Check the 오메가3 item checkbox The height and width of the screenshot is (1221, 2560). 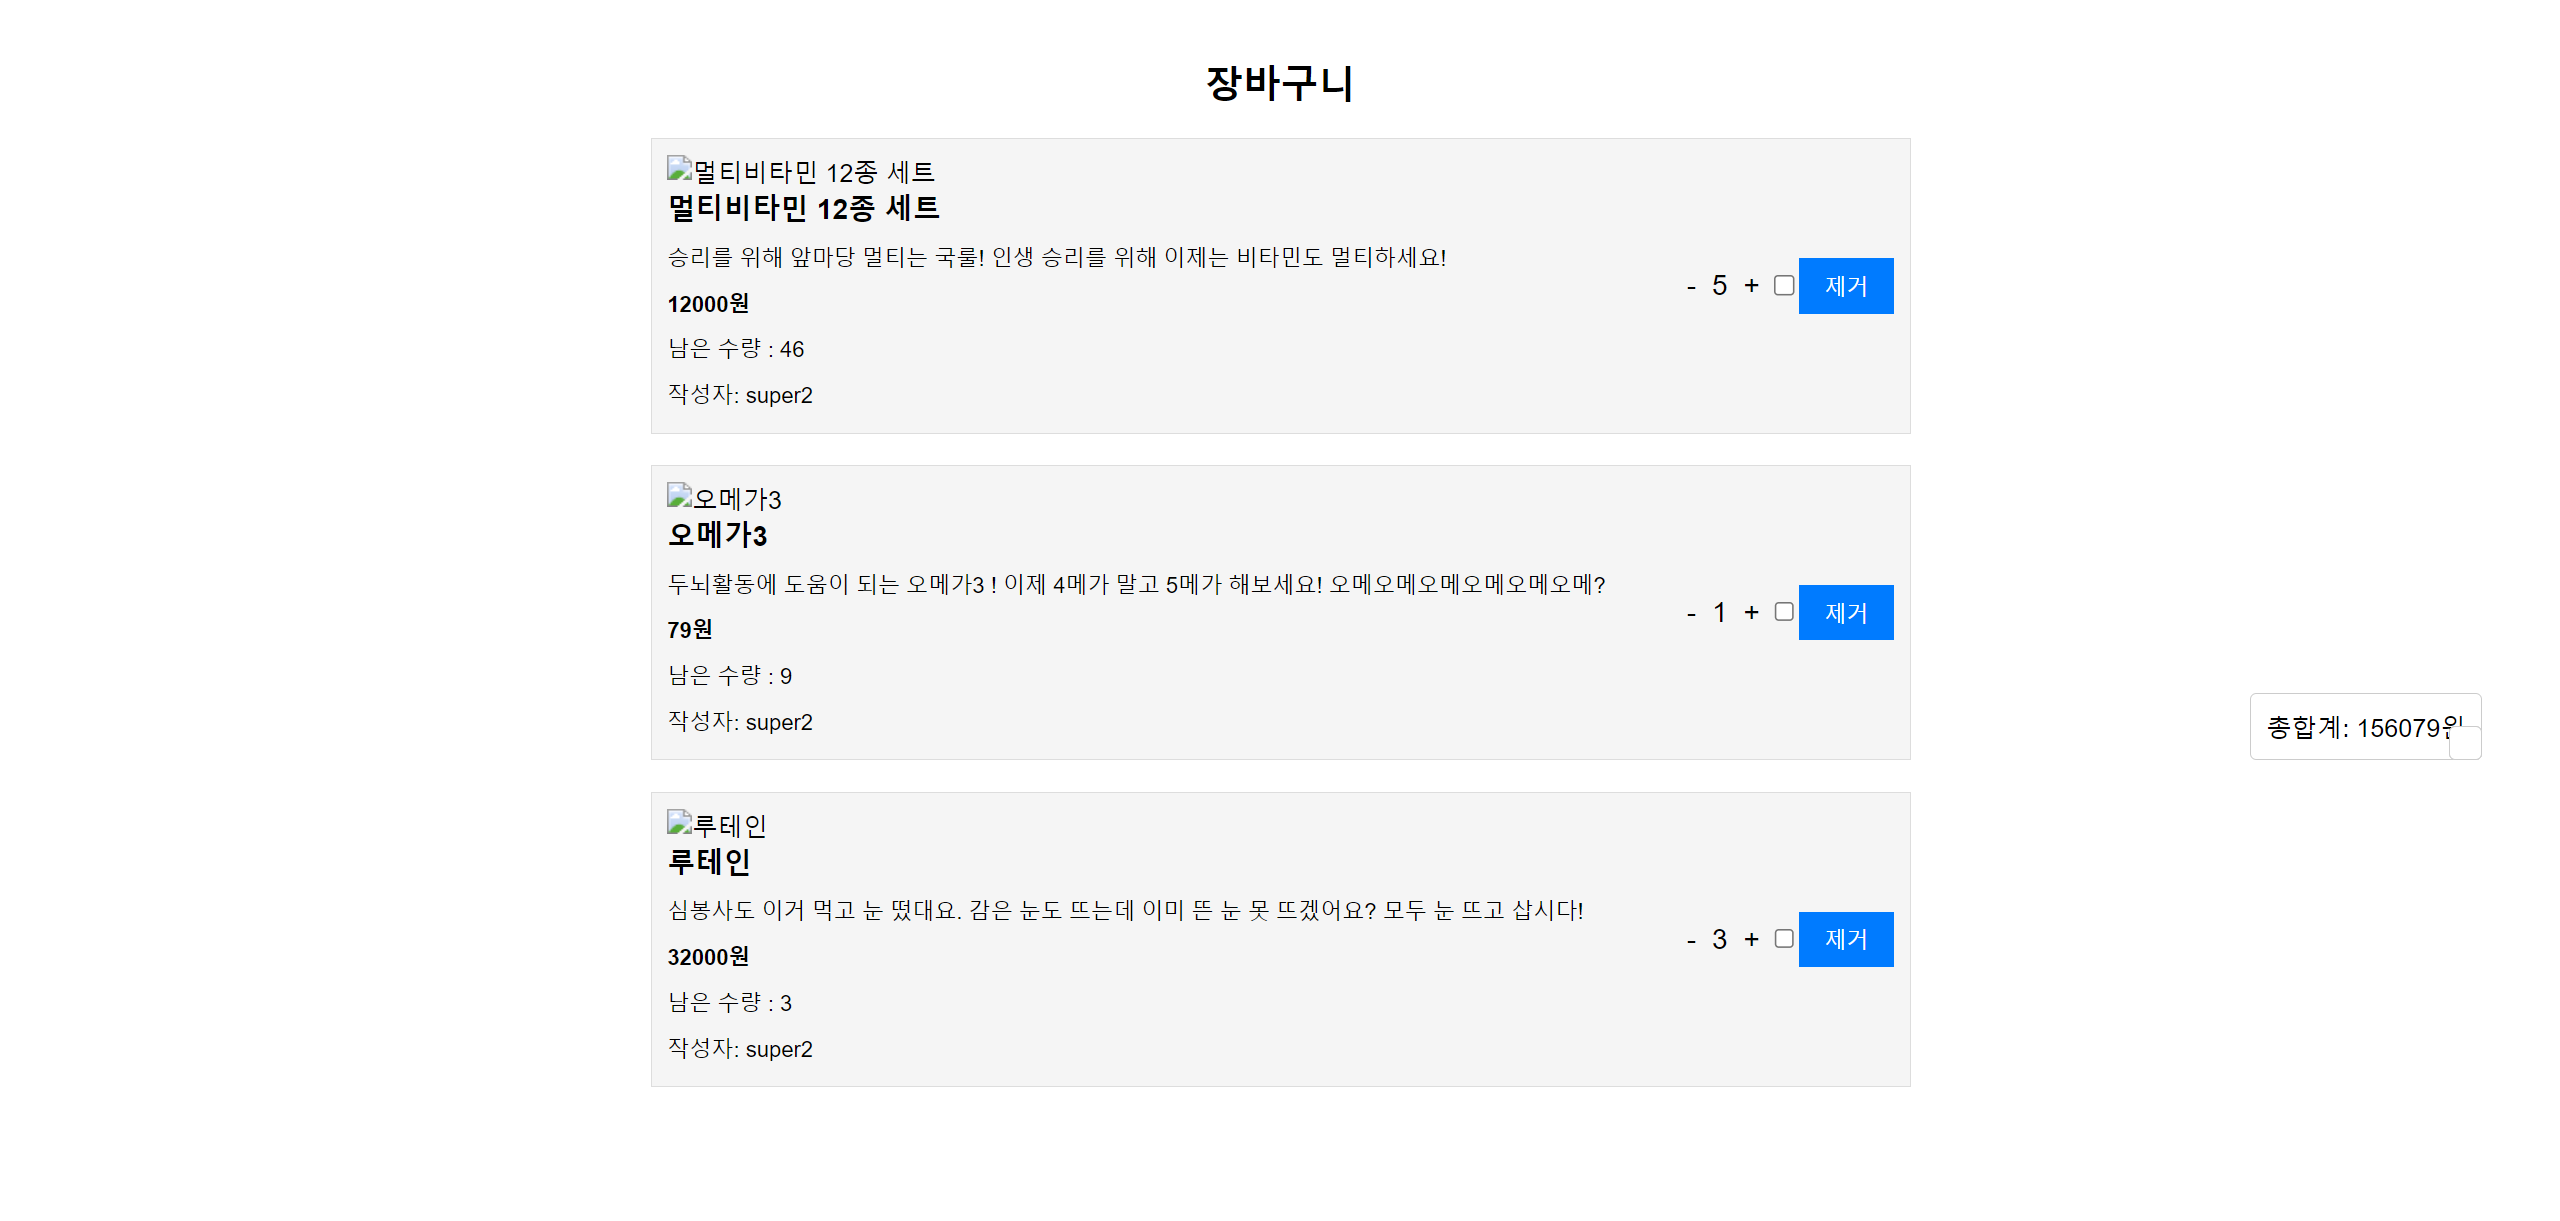[x=1784, y=612]
